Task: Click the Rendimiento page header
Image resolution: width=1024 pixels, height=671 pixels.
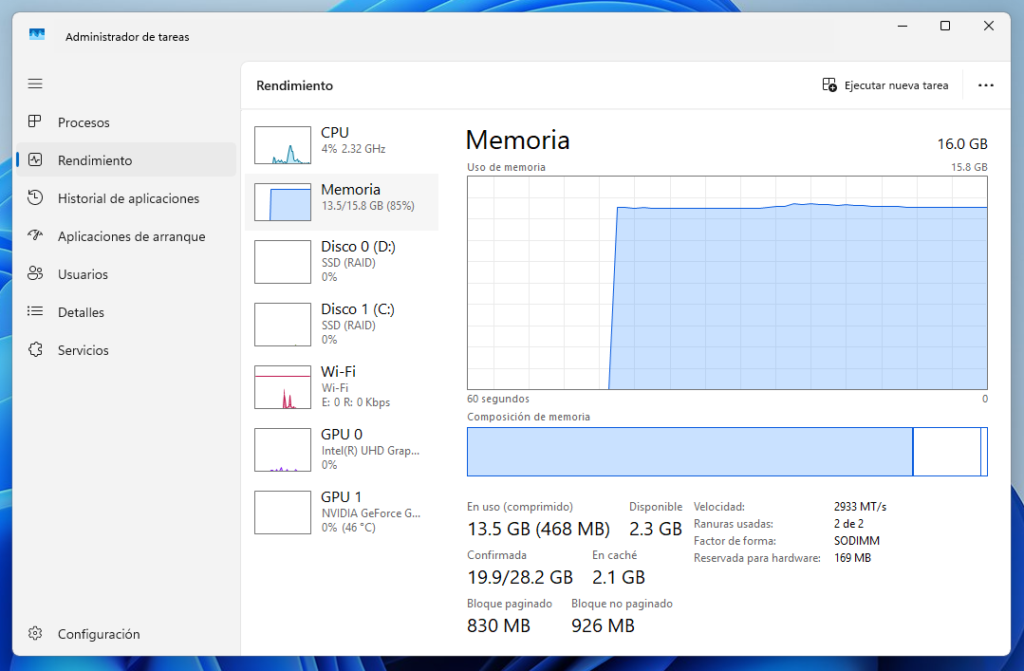Action: click(x=295, y=86)
